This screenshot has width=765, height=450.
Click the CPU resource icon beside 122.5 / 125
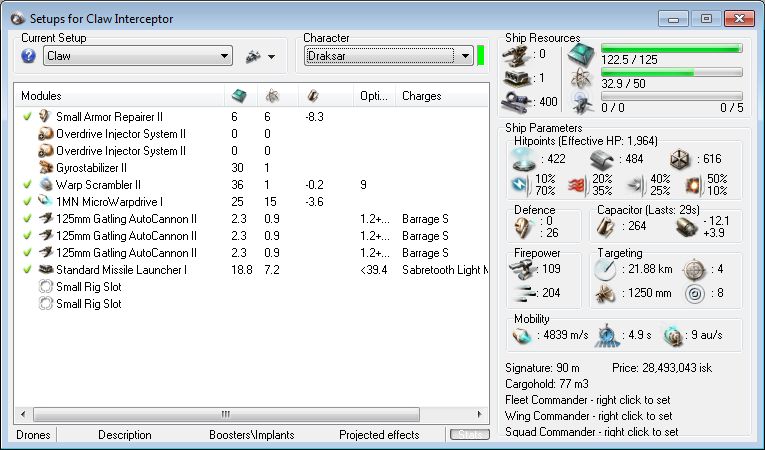pos(581,55)
